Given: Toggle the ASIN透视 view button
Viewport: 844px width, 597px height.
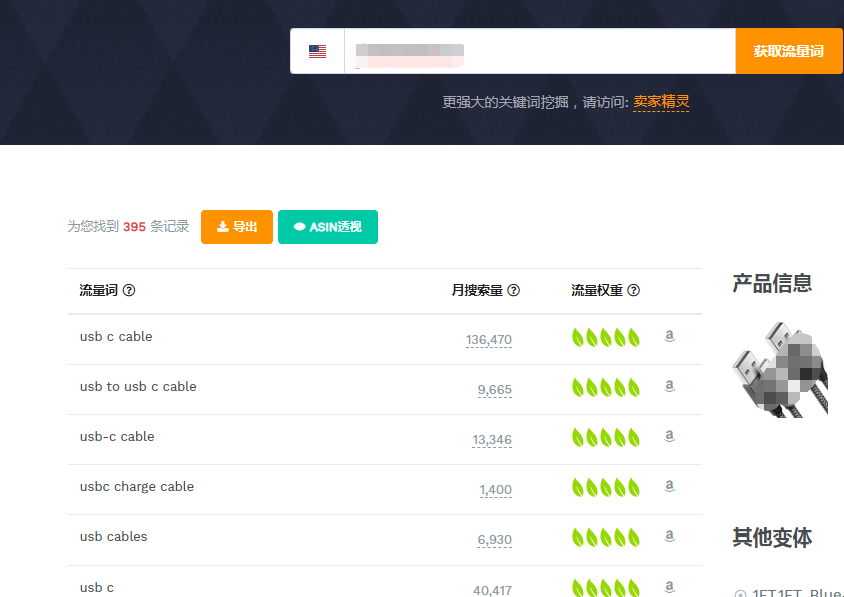Looking at the screenshot, I should click(x=328, y=227).
